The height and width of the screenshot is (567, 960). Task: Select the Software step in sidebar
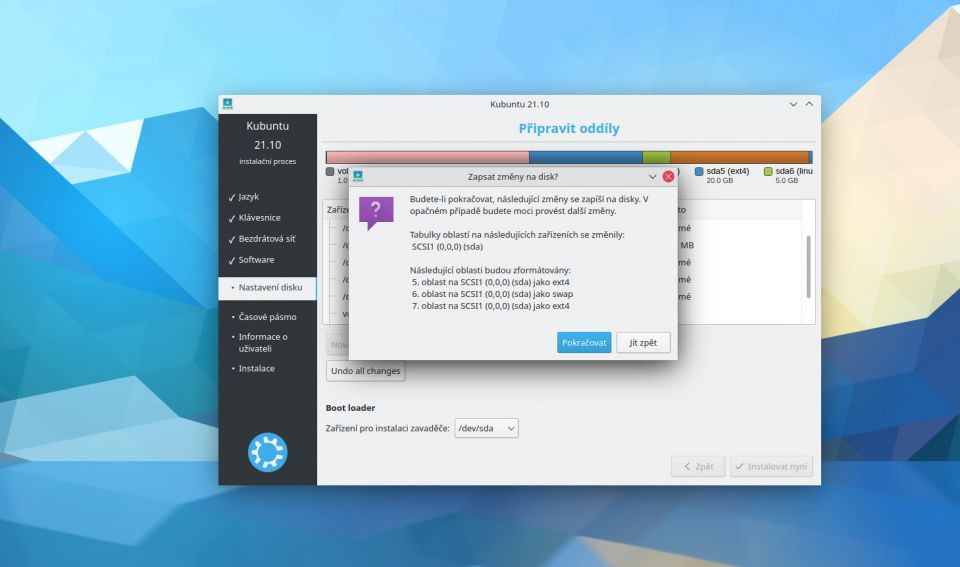click(x=257, y=260)
